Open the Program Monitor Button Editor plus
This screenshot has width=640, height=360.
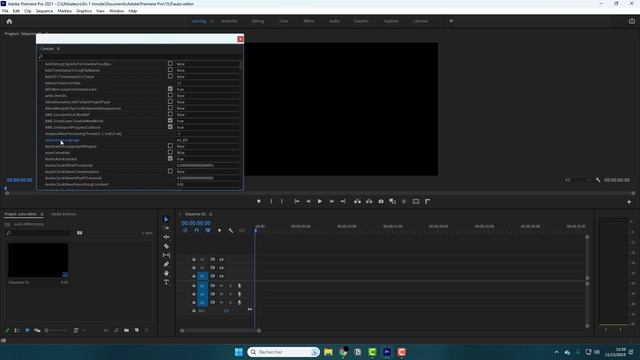pyautogui.click(x=629, y=202)
